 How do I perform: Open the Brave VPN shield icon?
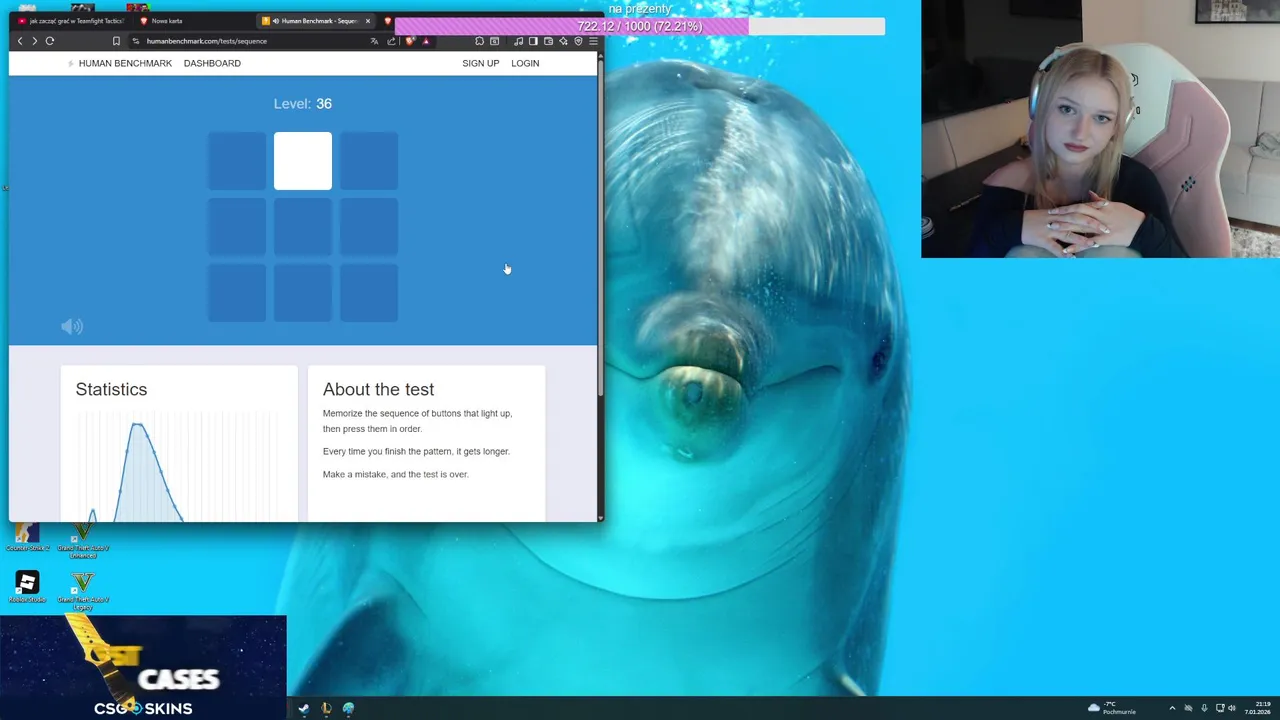click(578, 41)
